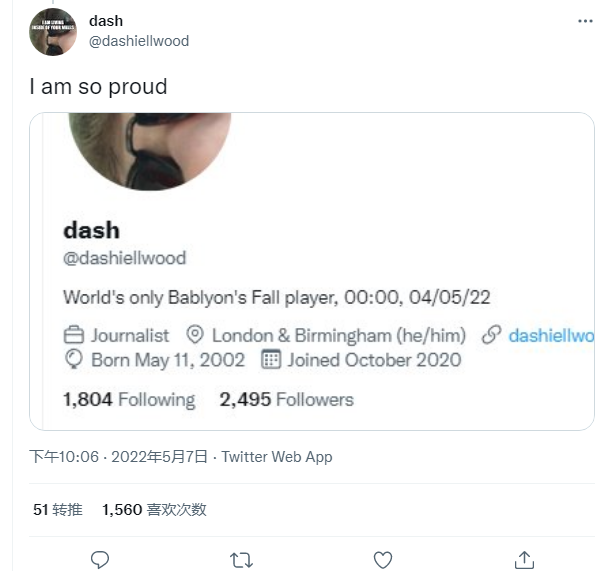
Task: Click the location pin icon in image
Action: pyautogui.click(x=195, y=334)
